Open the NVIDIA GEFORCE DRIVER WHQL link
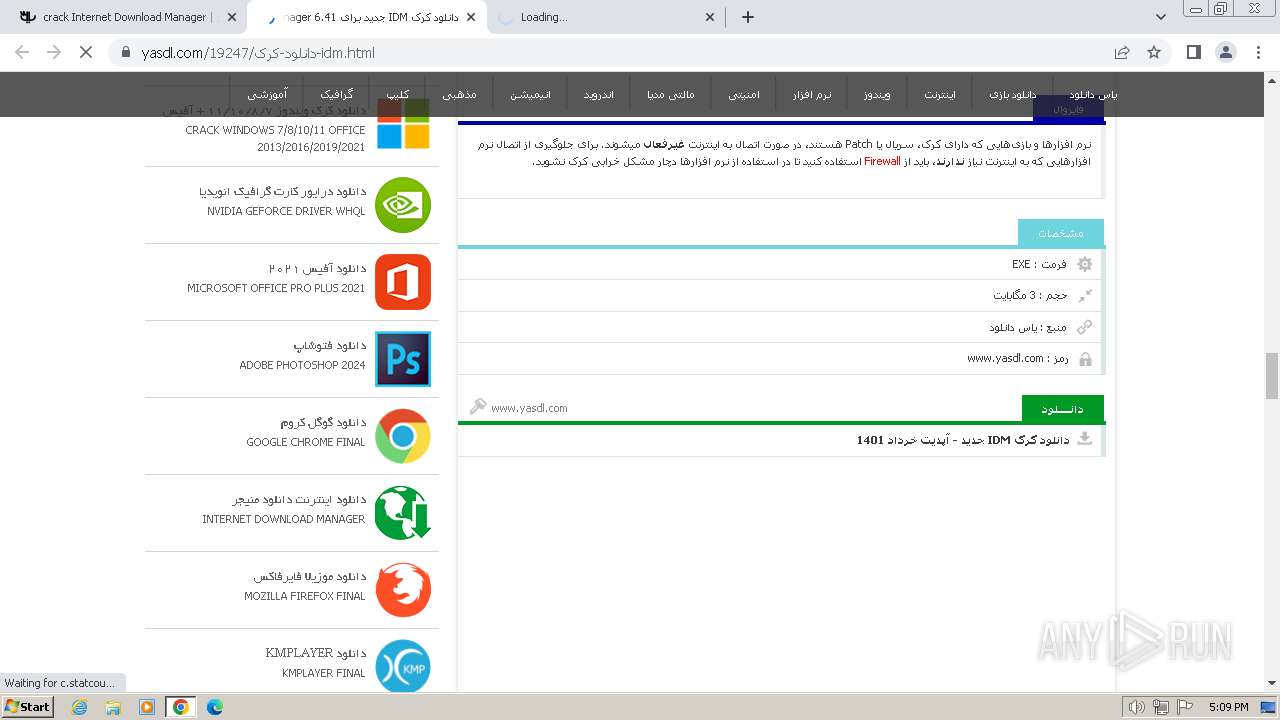Viewport: 1280px width, 720px height. [286, 211]
